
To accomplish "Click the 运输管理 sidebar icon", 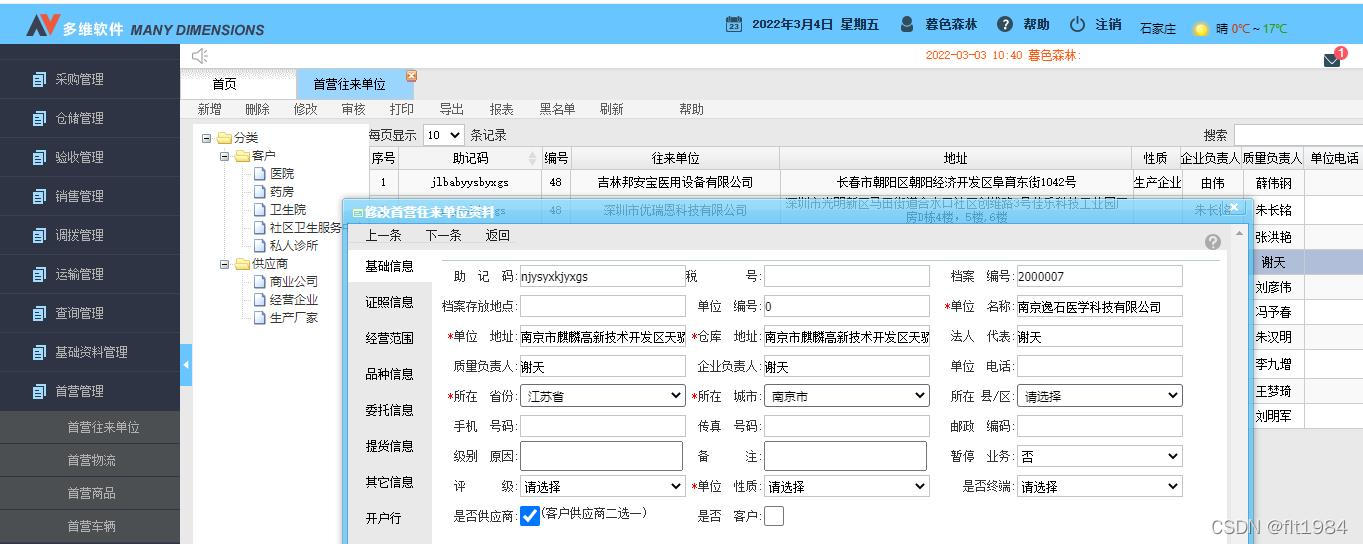I will pos(39,274).
